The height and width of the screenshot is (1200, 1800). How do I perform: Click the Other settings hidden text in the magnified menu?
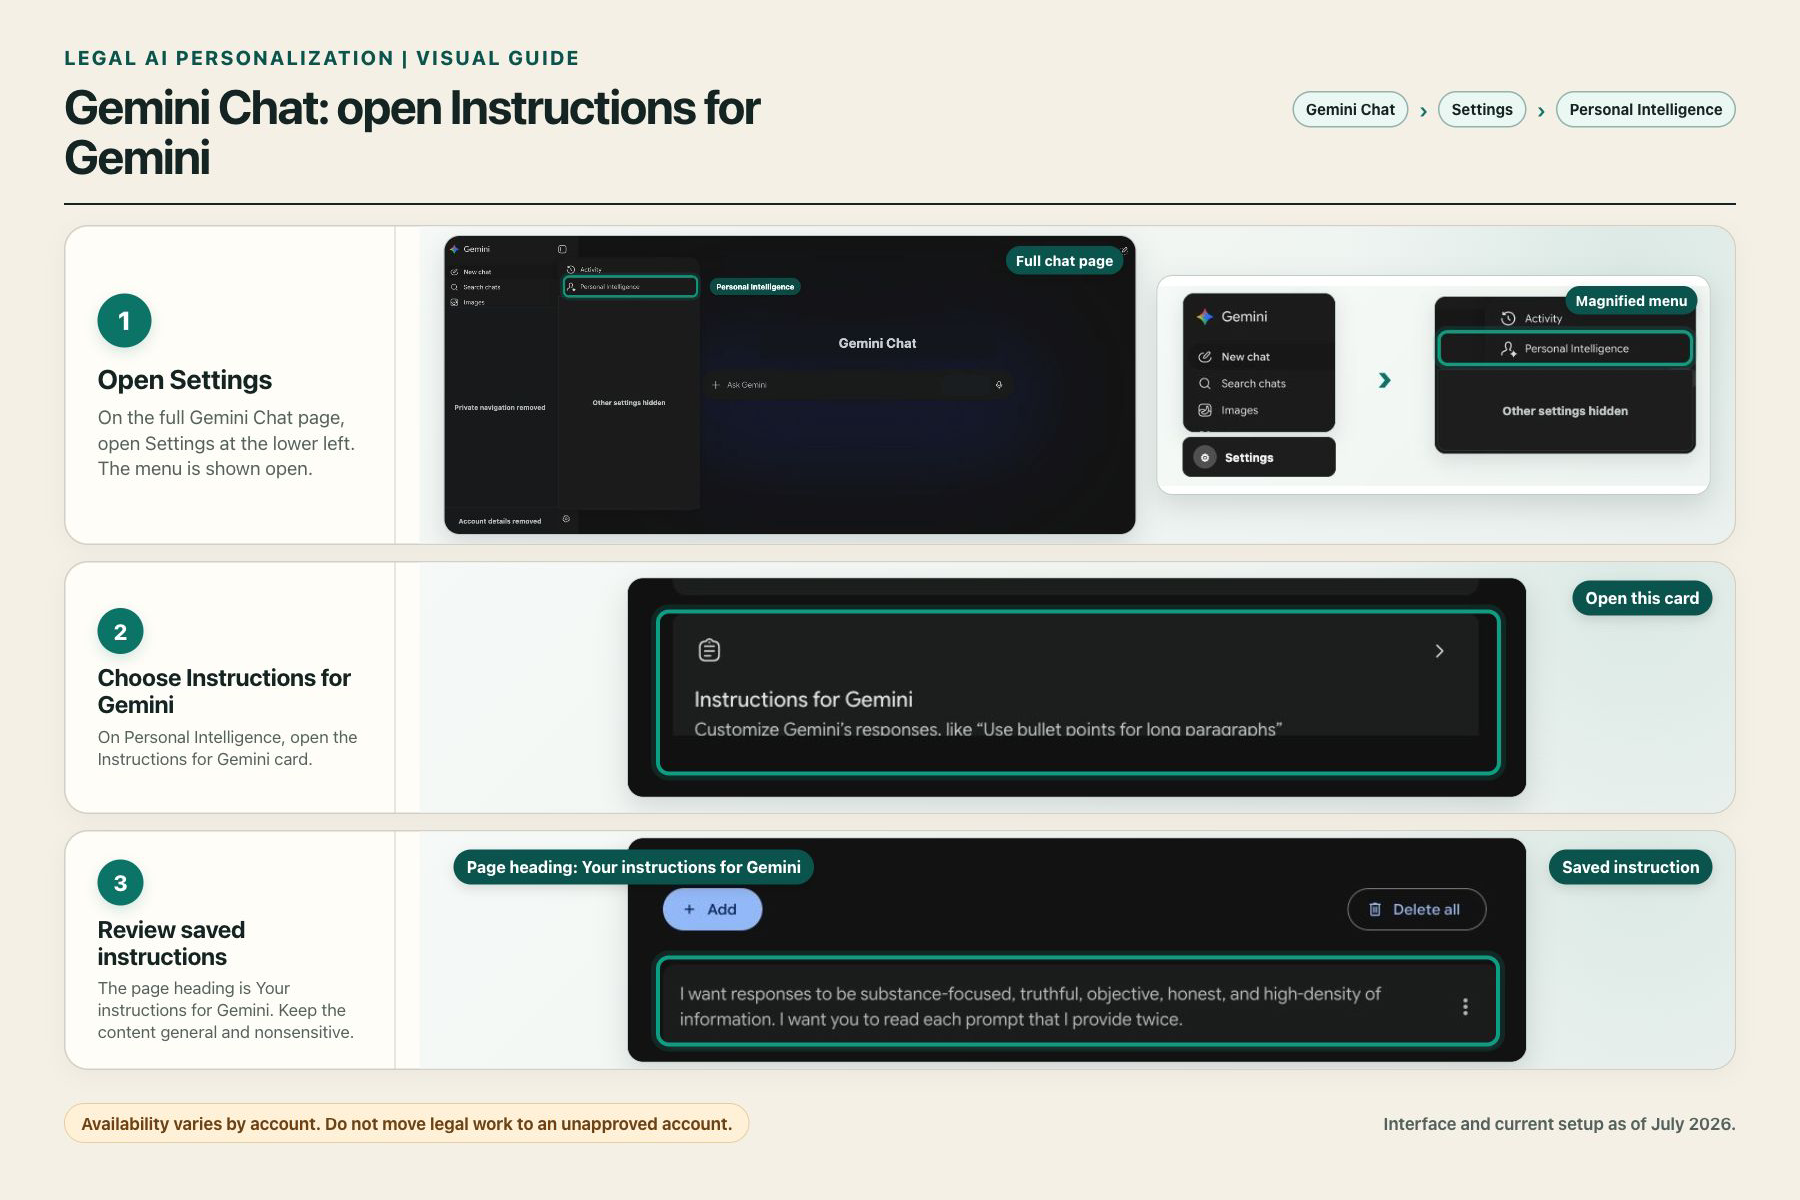tap(1565, 411)
